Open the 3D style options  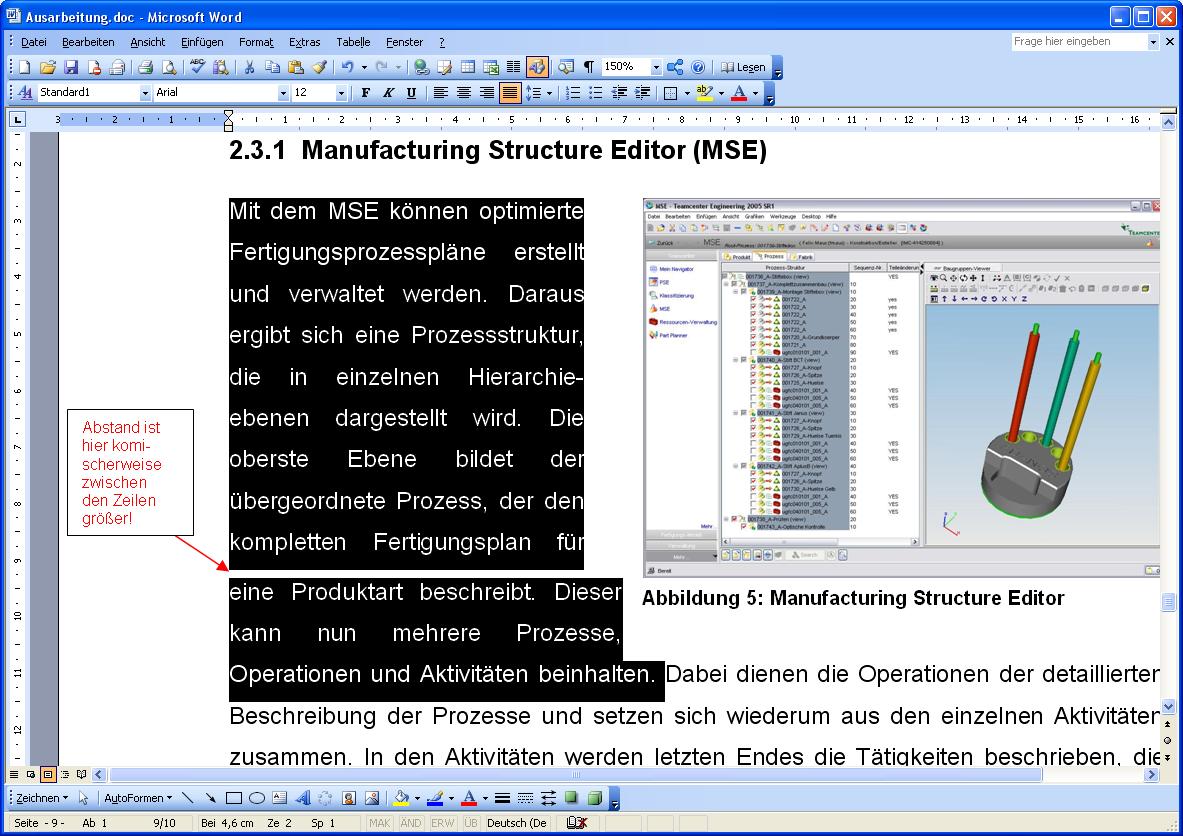click(x=595, y=798)
